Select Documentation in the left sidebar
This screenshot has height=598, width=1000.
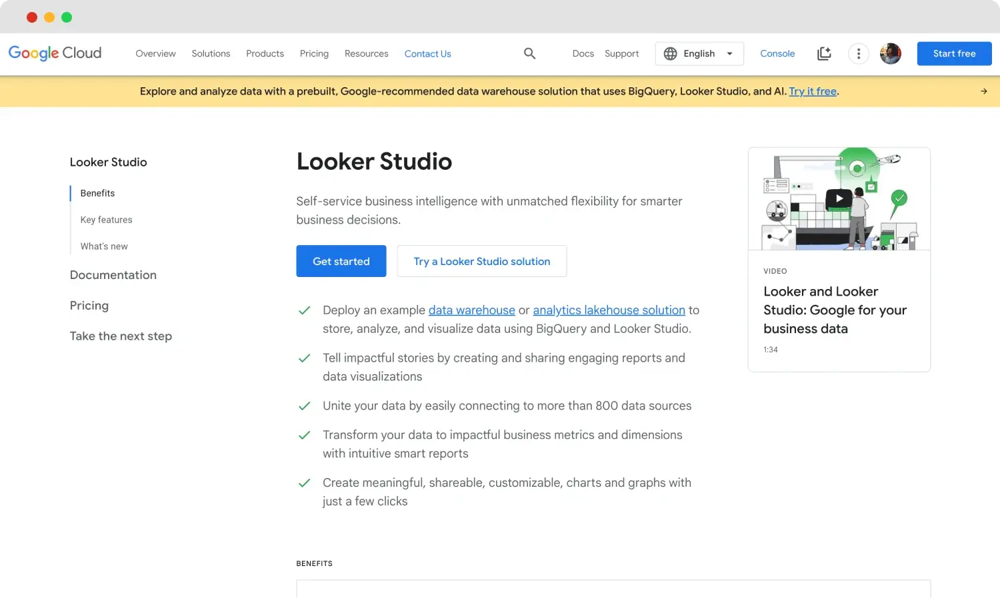click(113, 274)
